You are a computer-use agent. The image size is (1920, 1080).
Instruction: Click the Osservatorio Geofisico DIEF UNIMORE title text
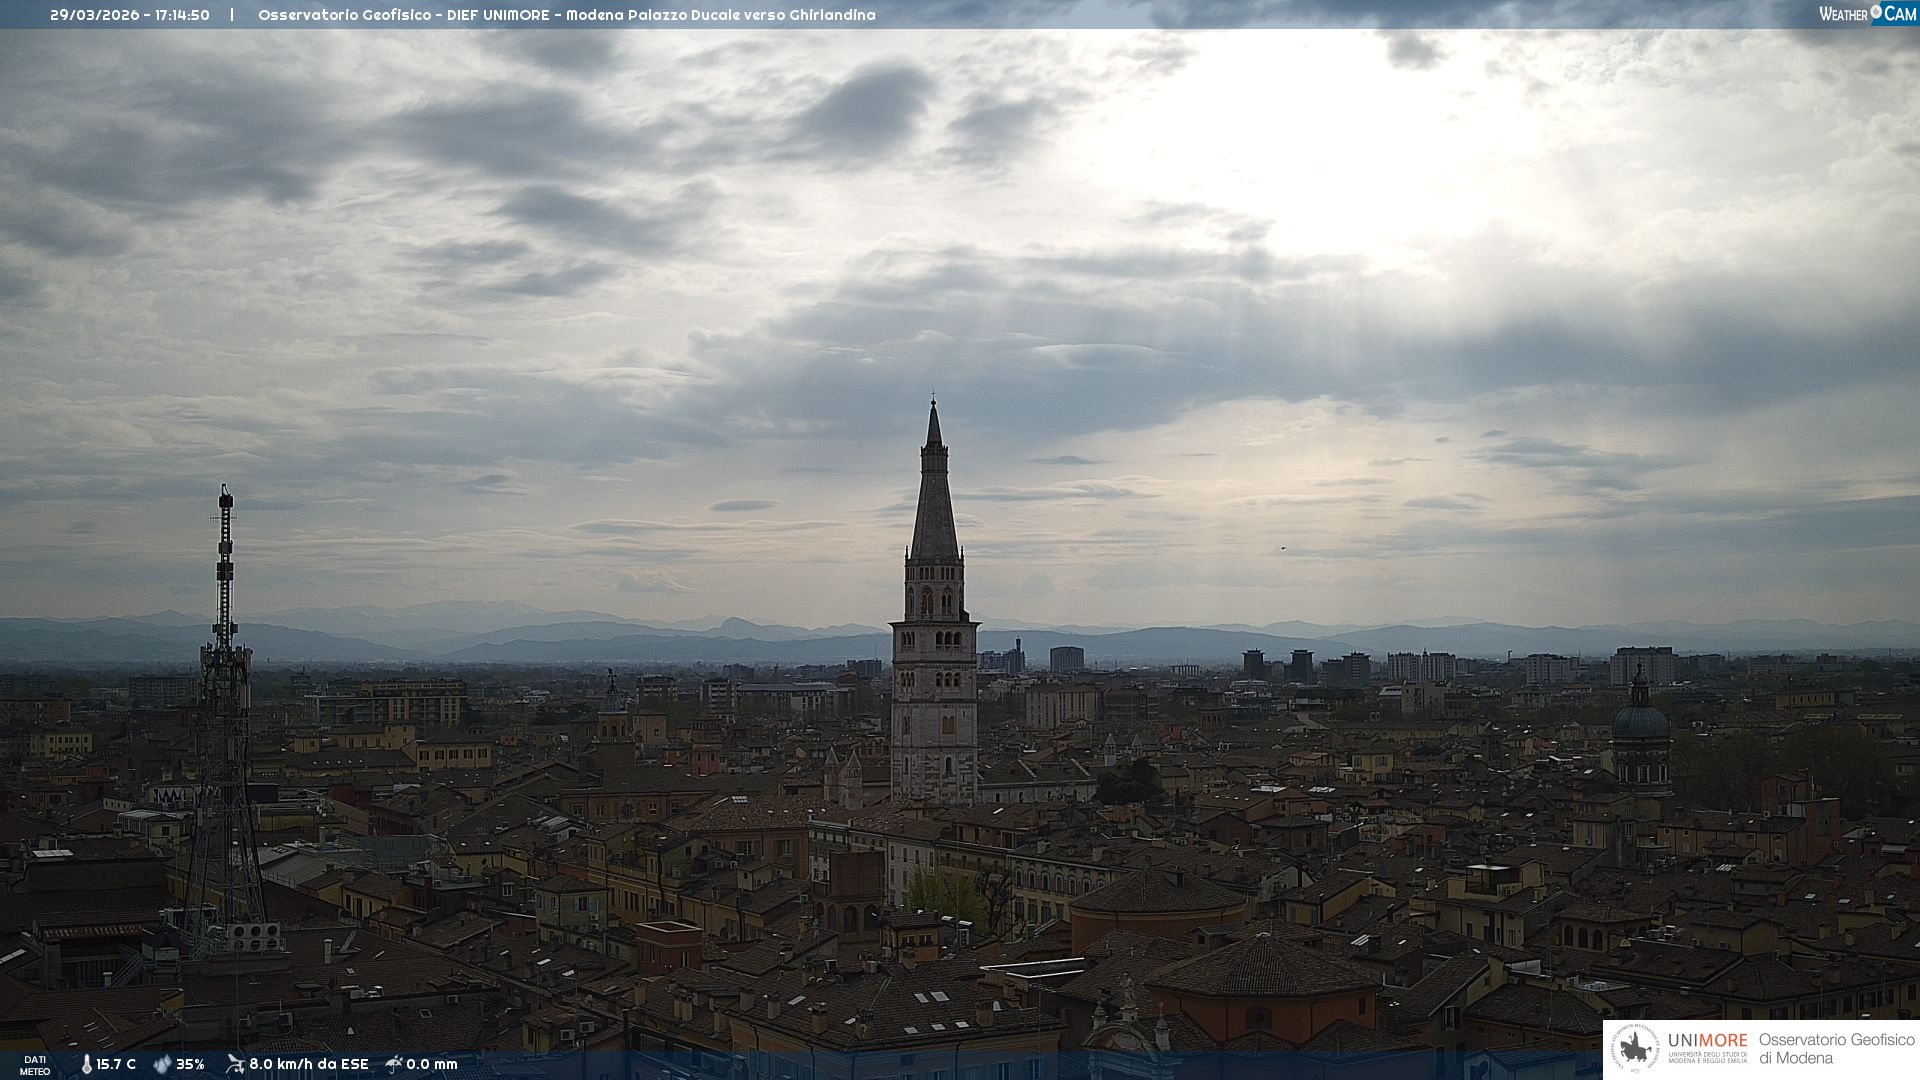566,15
